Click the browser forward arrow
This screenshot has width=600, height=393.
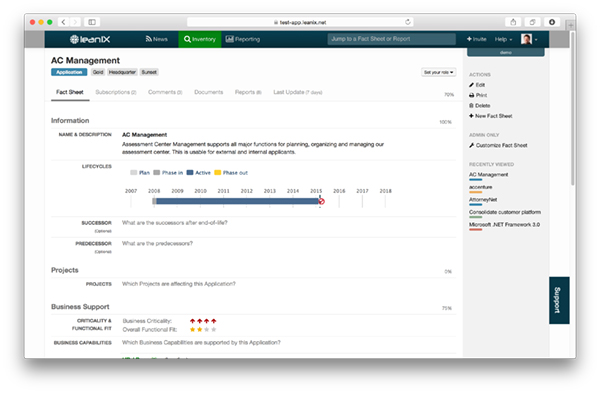[x=75, y=22]
